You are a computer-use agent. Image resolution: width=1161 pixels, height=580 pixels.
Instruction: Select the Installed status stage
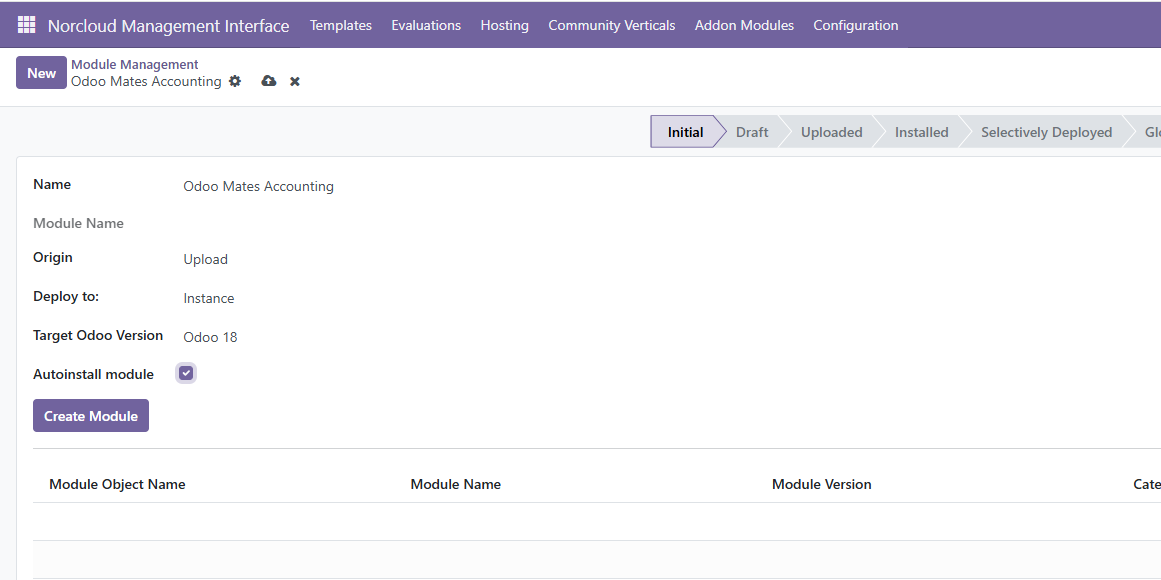pos(921,132)
